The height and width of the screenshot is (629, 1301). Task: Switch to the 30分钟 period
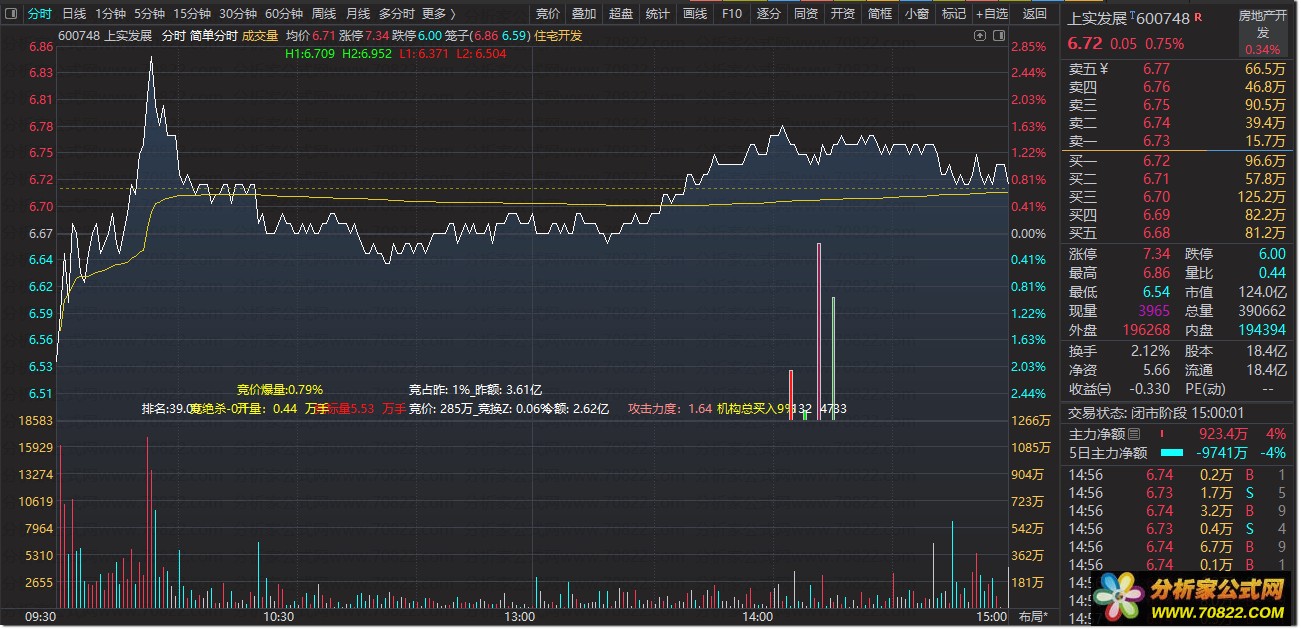click(237, 14)
